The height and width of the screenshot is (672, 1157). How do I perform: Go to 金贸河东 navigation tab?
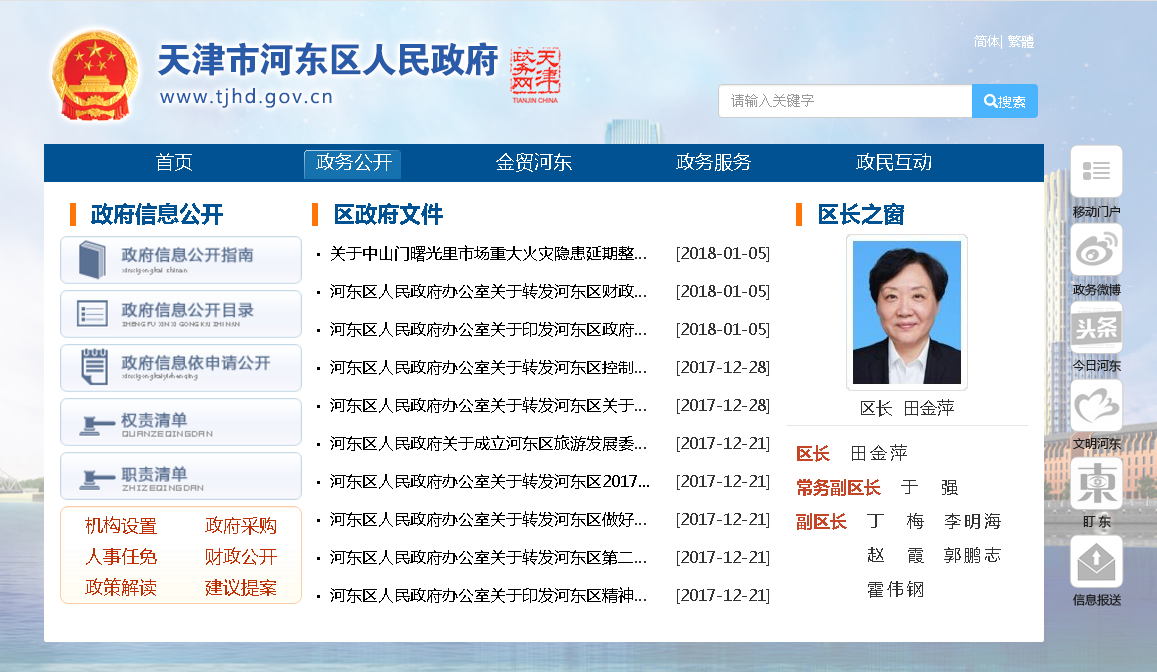coord(534,163)
